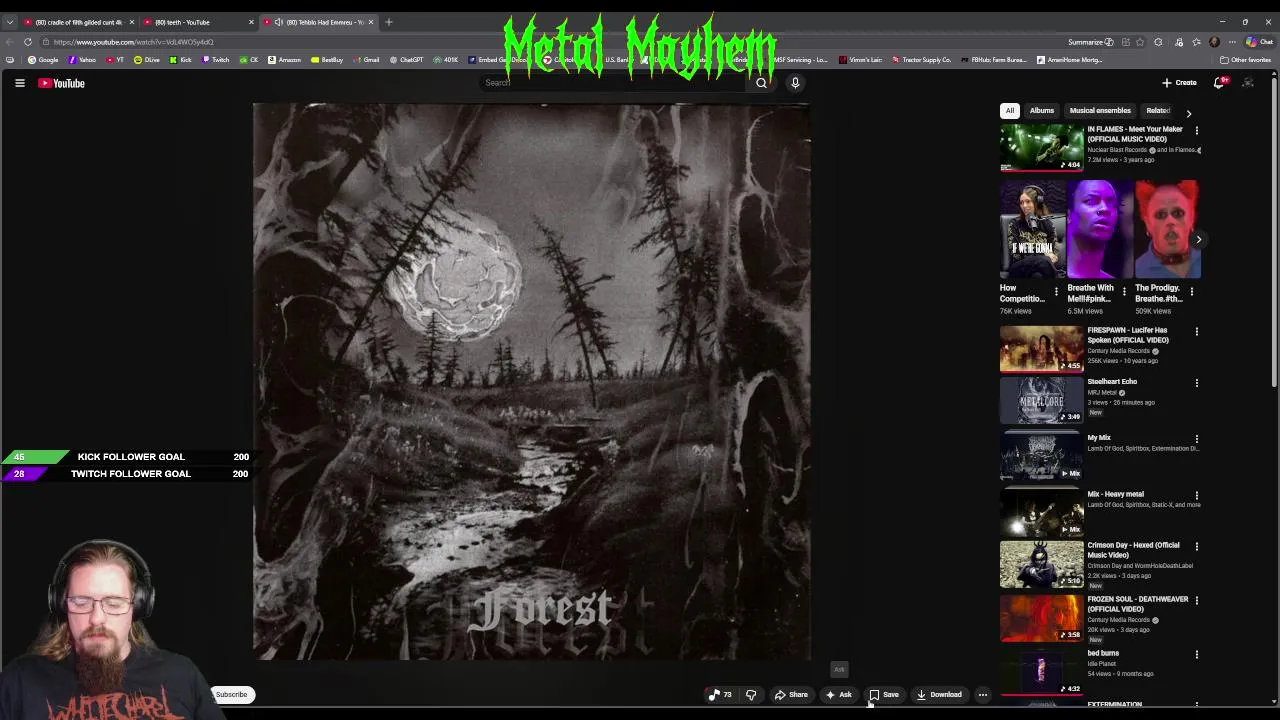Viewport: 1280px width, 720px height.
Task: Open the Amazon bookmark
Action: tap(285, 60)
